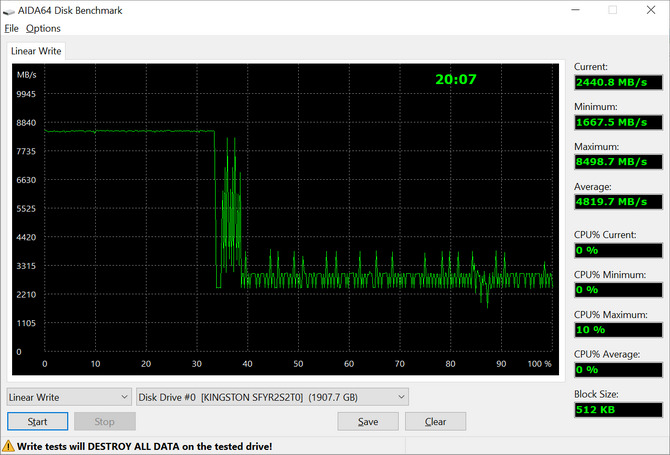Expand the Linear Write test type dropdown
670x455 pixels.
coord(69,397)
